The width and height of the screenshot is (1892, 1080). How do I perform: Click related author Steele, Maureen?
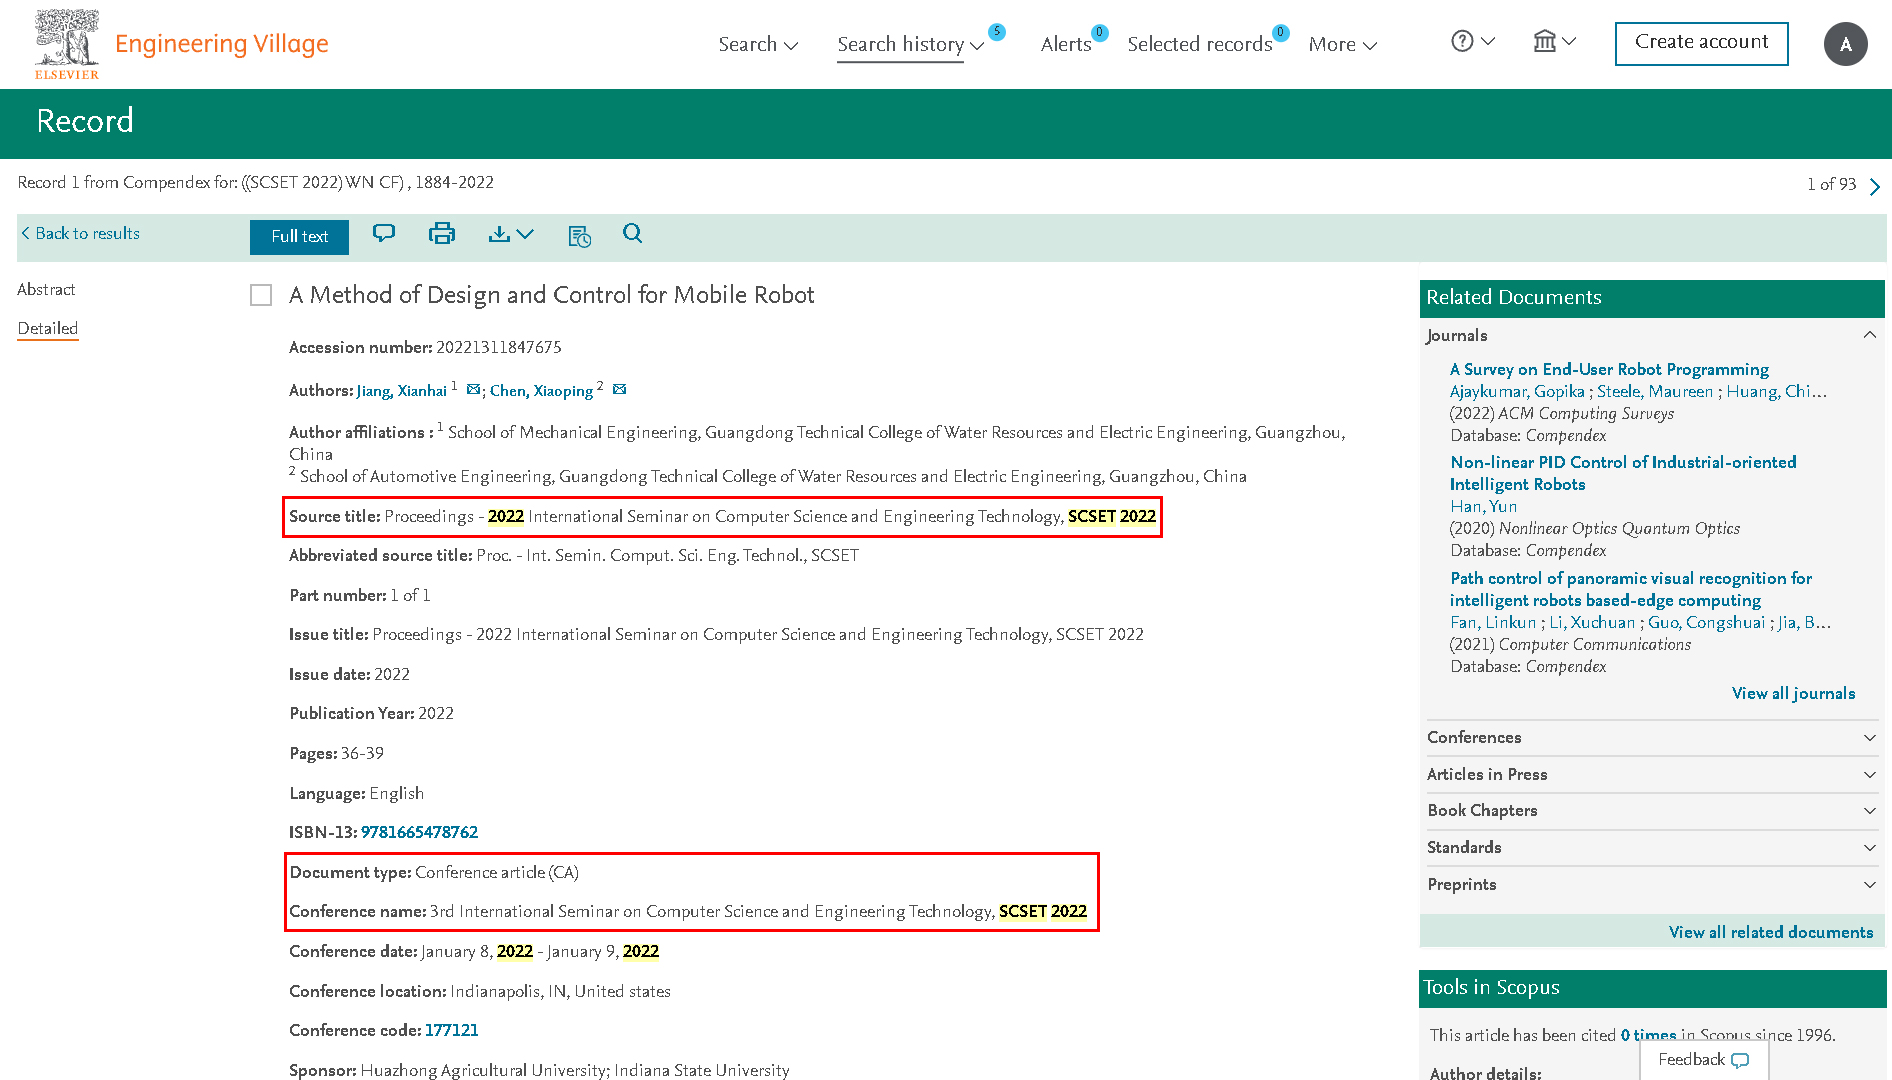tap(1654, 391)
